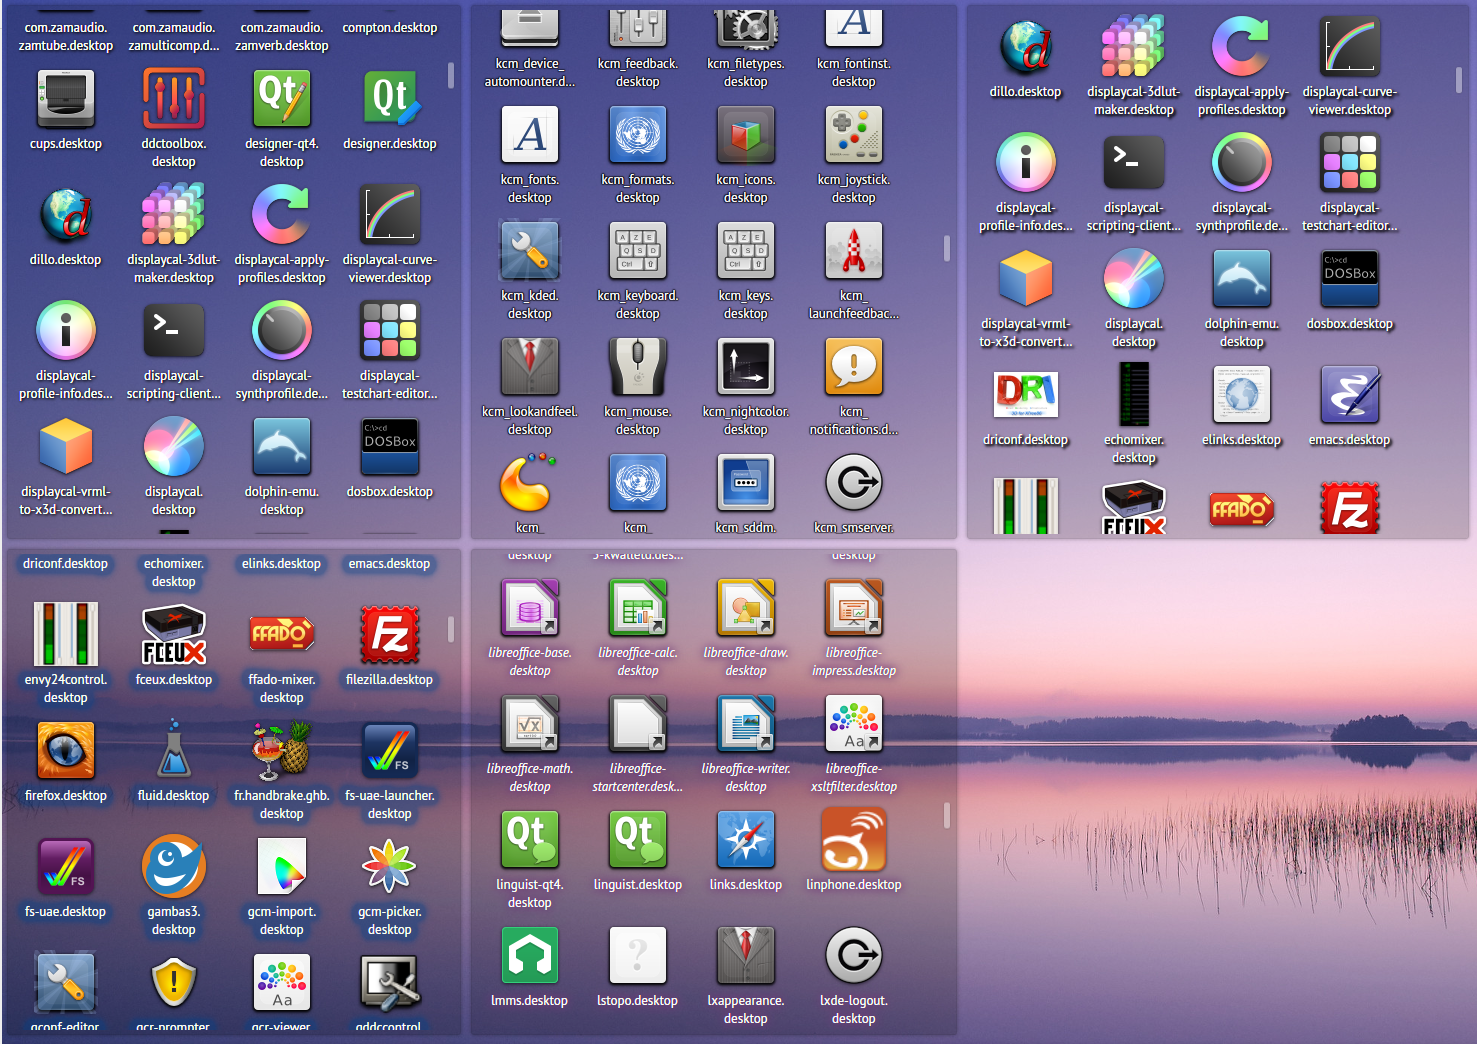This screenshot has height=1044, width=1477.
Task: Open fs-uae-launcher.desktop
Action: [x=390, y=751]
